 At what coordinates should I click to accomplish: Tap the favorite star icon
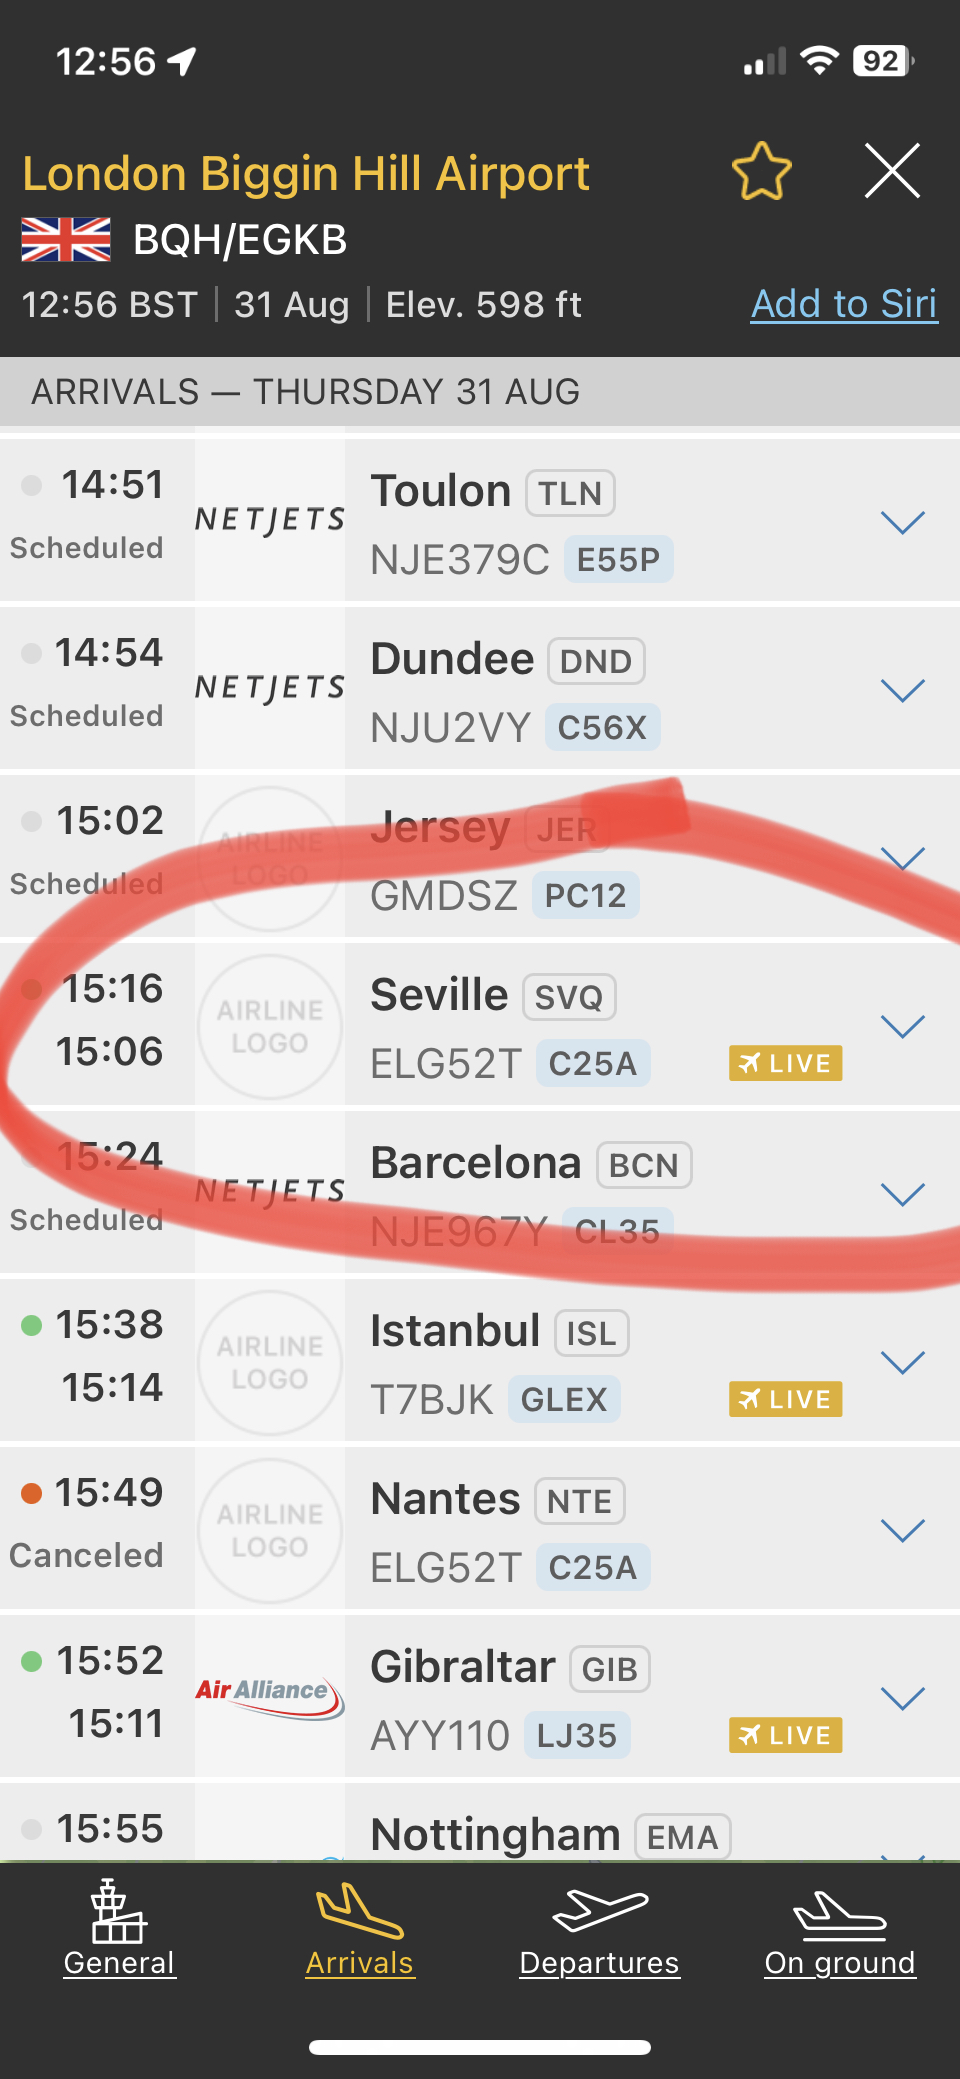point(762,171)
